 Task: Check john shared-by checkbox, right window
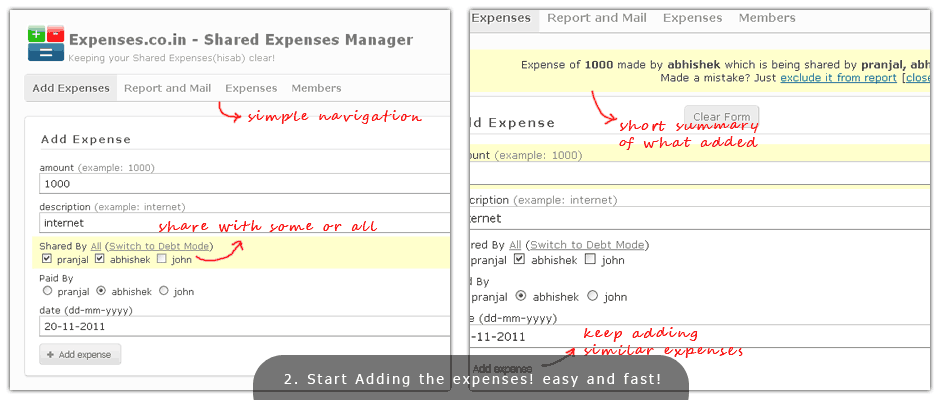pos(590,260)
